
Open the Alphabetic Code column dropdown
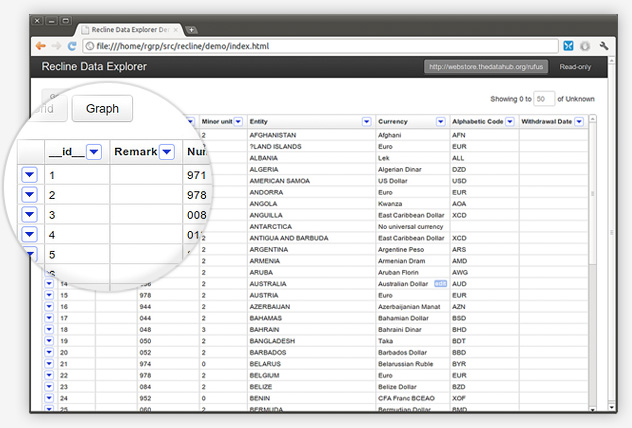pyautogui.click(x=509, y=121)
